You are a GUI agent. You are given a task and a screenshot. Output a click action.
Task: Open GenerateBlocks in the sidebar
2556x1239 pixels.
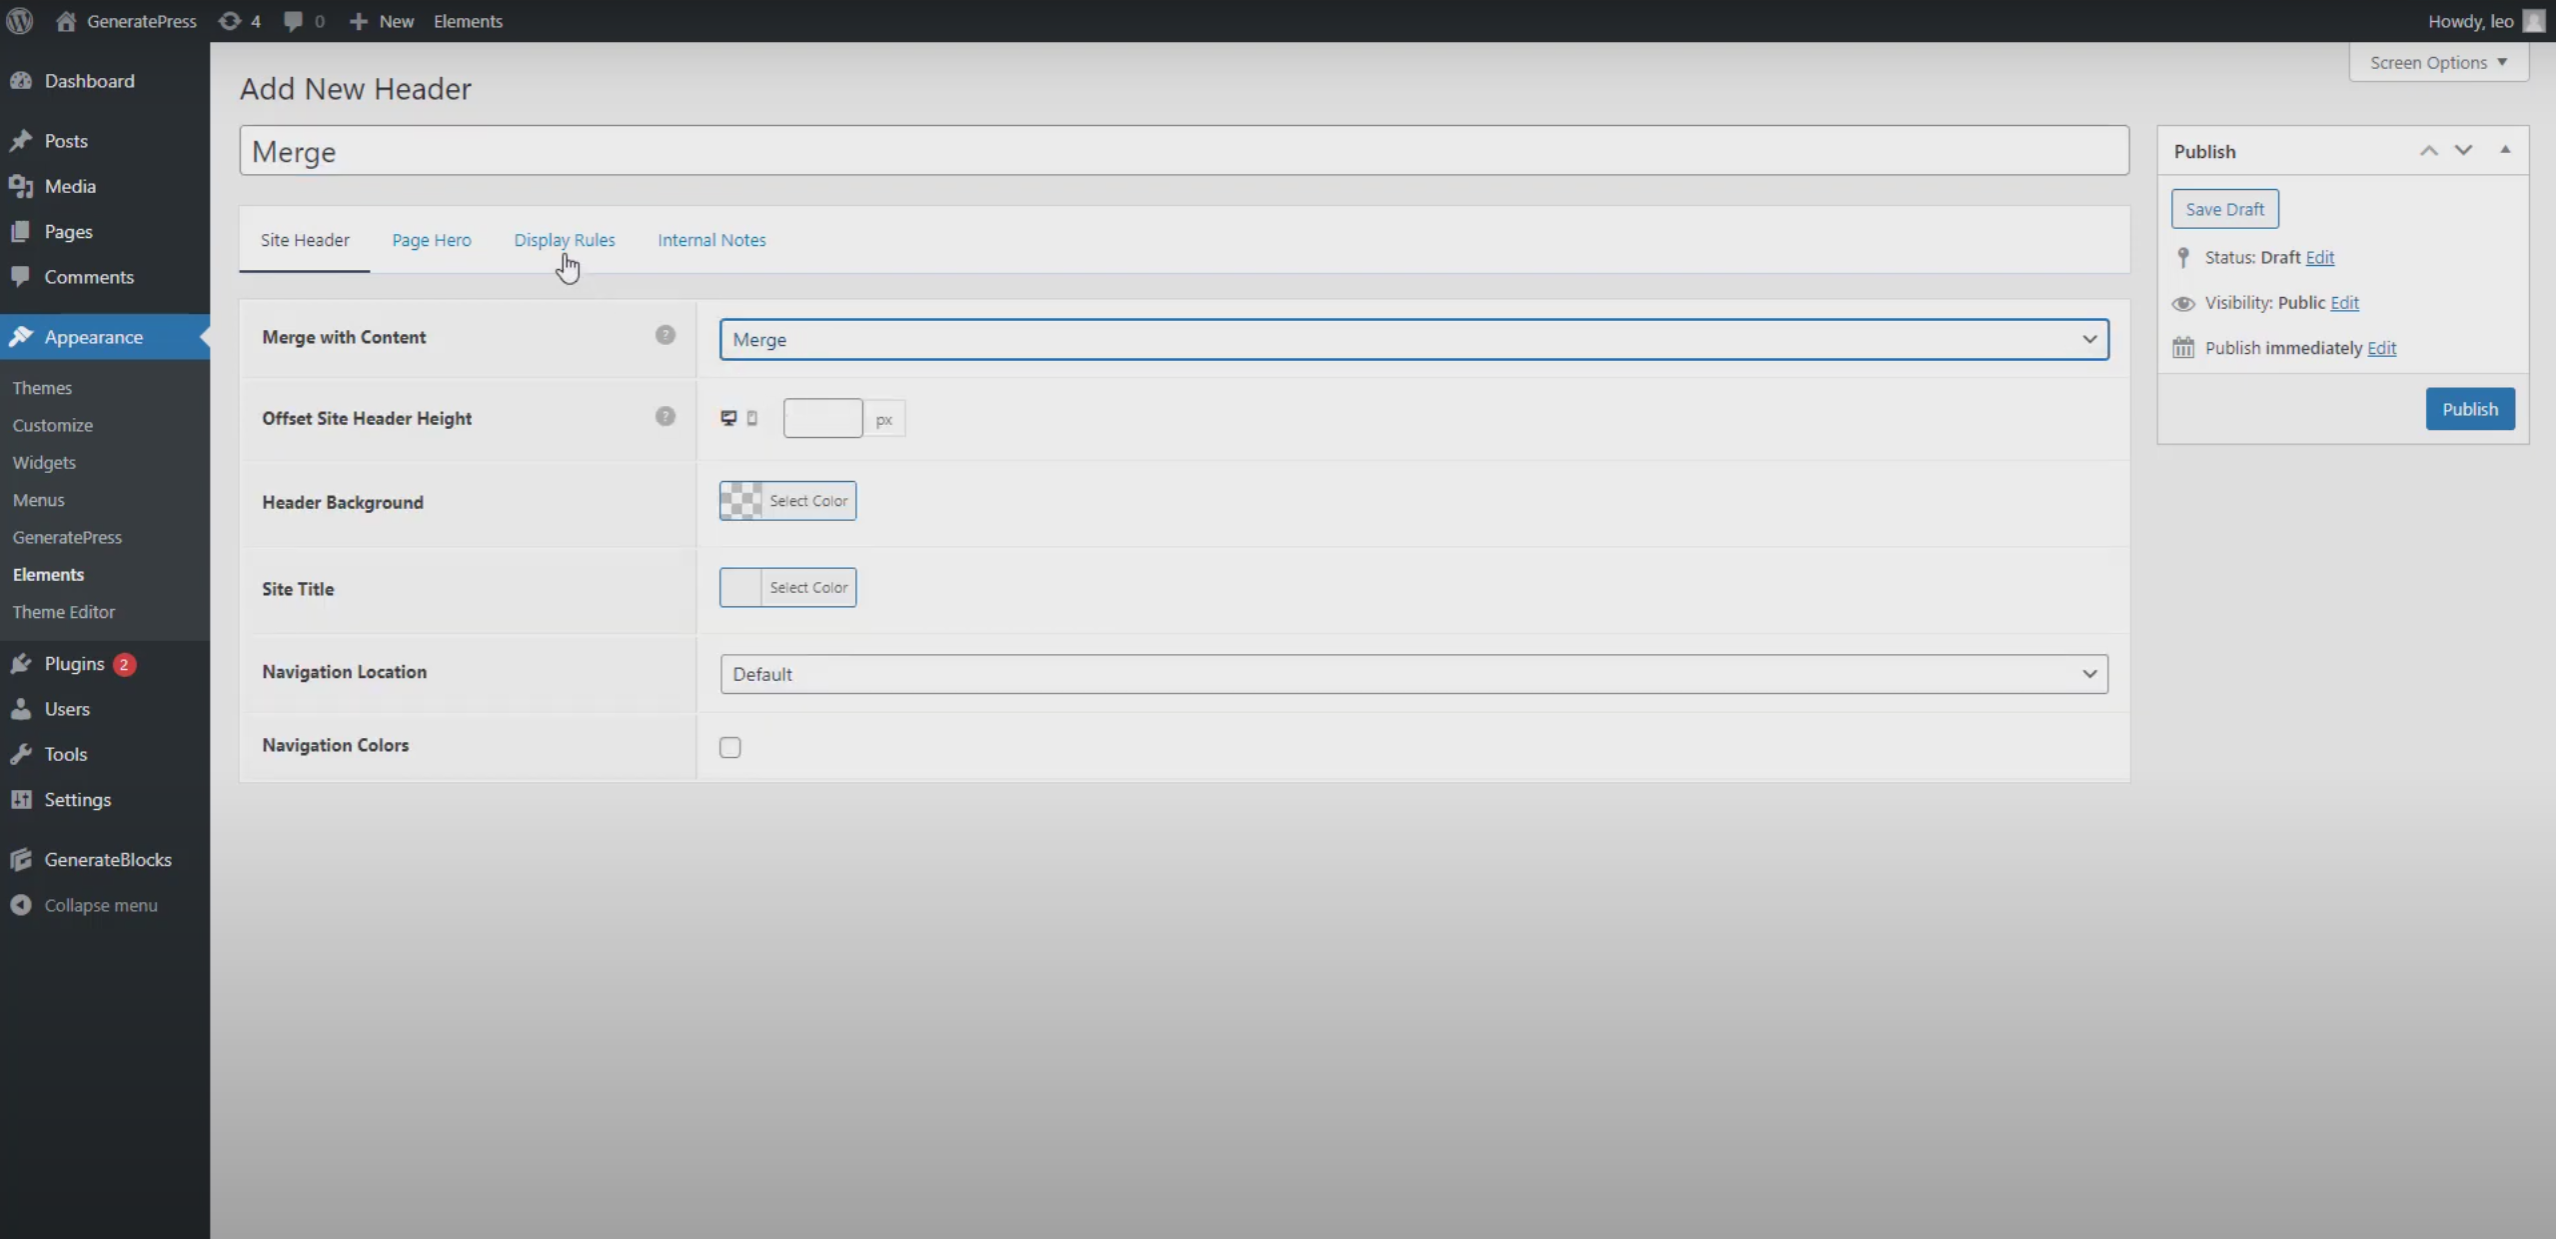click(x=107, y=859)
